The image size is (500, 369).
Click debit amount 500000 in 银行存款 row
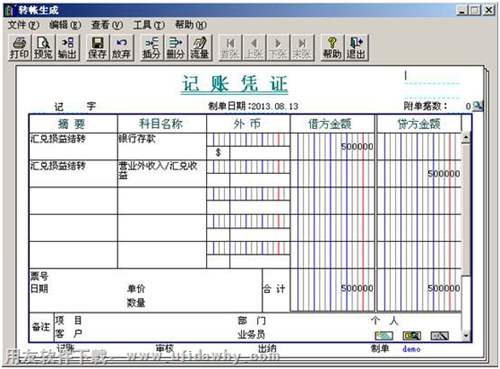[357, 147]
